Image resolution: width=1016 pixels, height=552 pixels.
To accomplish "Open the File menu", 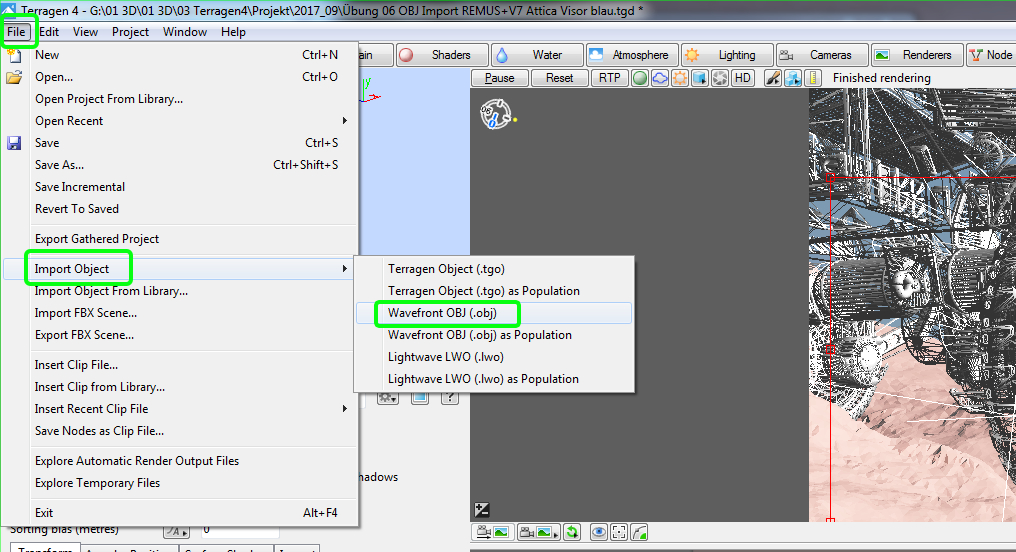I will (16, 32).
